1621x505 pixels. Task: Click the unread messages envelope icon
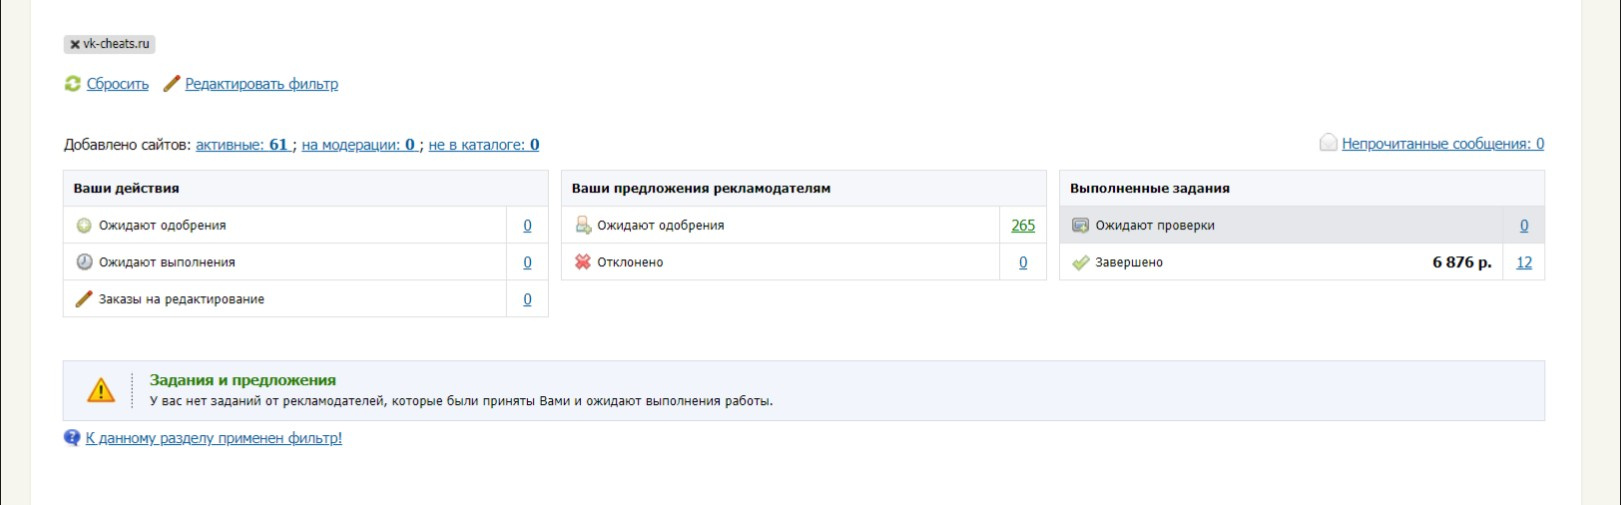click(1328, 143)
